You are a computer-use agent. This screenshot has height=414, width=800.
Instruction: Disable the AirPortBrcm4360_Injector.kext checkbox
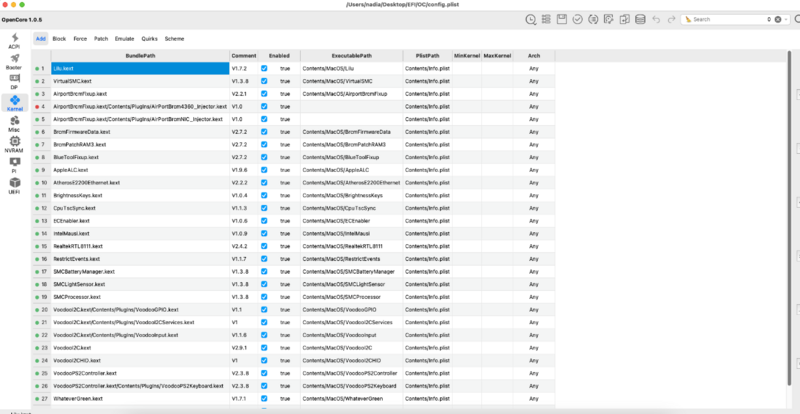pyautogui.click(x=264, y=107)
